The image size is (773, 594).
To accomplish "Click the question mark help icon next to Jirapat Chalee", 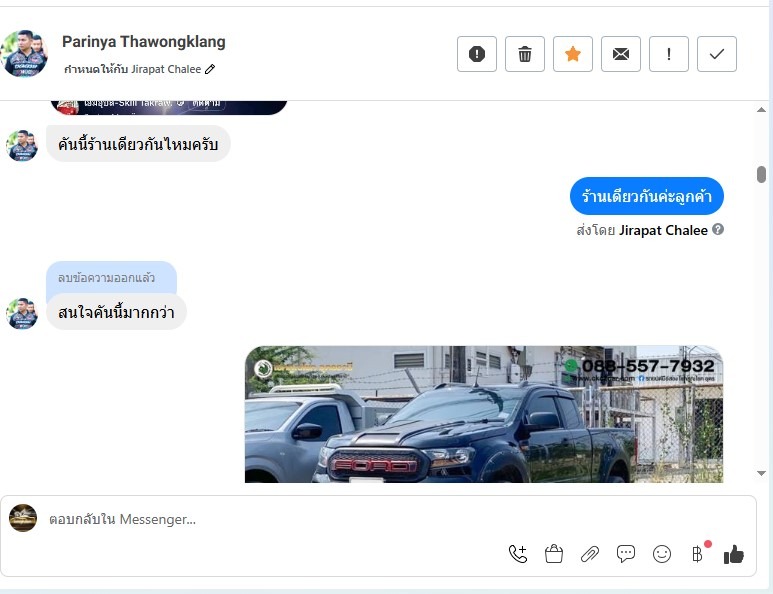I will tap(718, 229).
